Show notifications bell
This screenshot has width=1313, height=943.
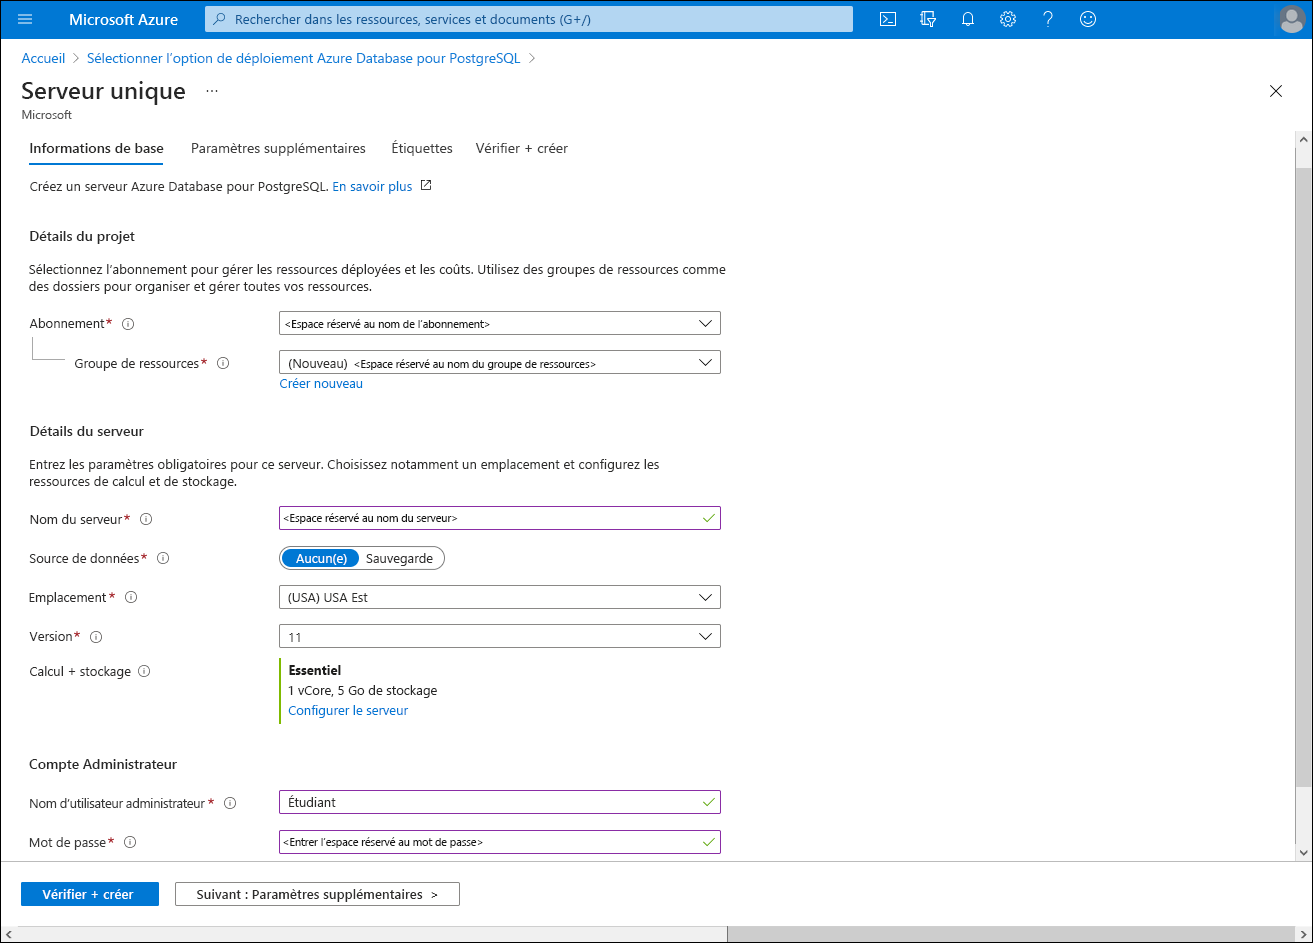click(x=968, y=19)
